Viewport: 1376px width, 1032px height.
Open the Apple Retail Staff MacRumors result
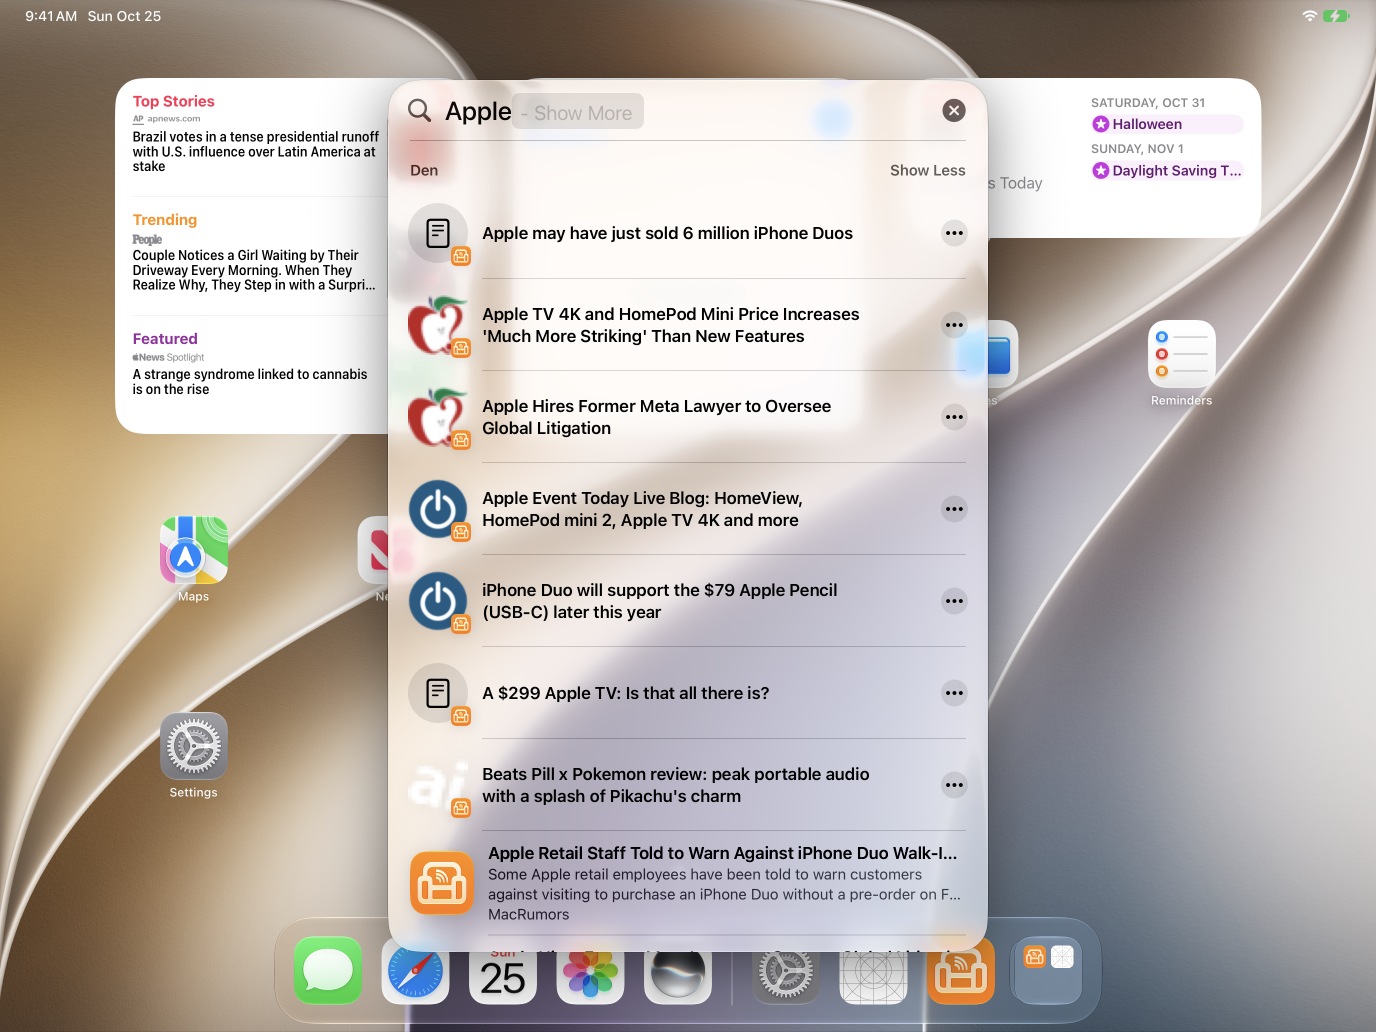pos(688,883)
